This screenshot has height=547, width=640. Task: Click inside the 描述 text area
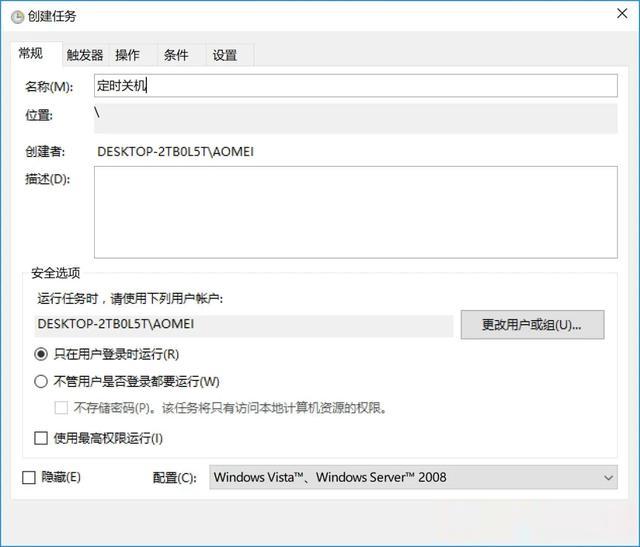(x=356, y=212)
